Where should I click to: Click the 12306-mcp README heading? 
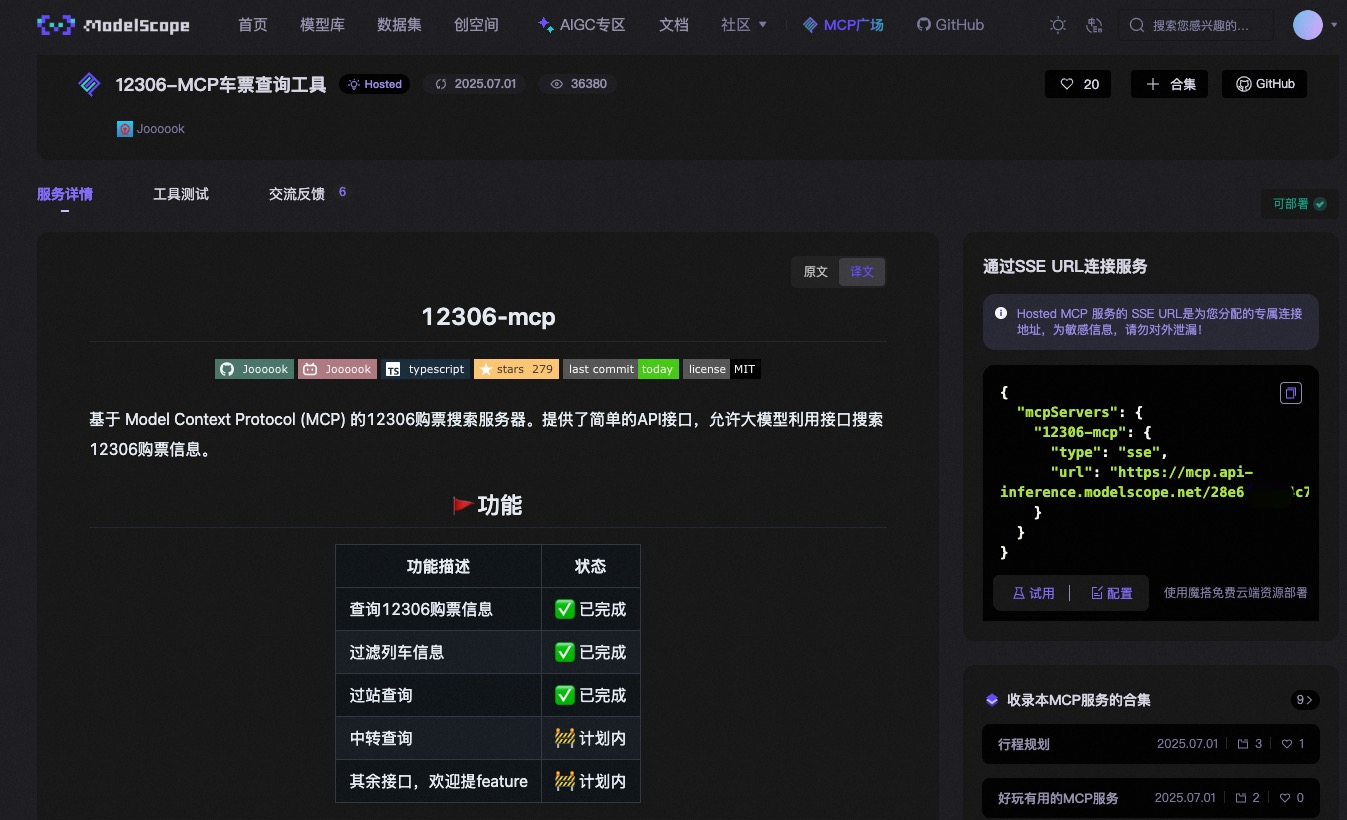click(x=488, y=317)
